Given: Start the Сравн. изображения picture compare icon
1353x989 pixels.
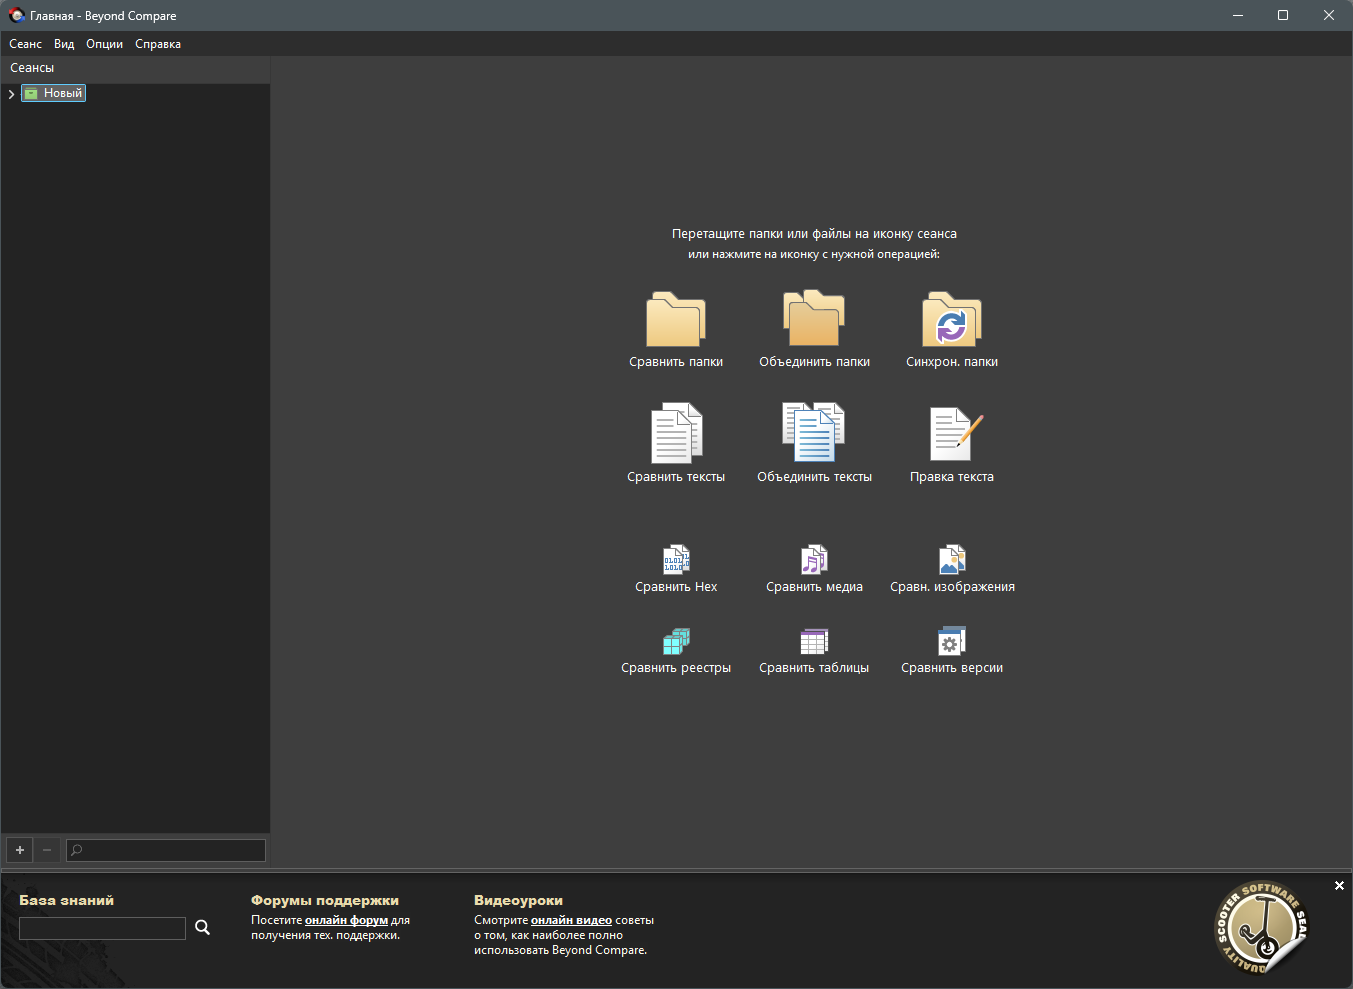Looking at the screenshot, I should coord(952,560).
